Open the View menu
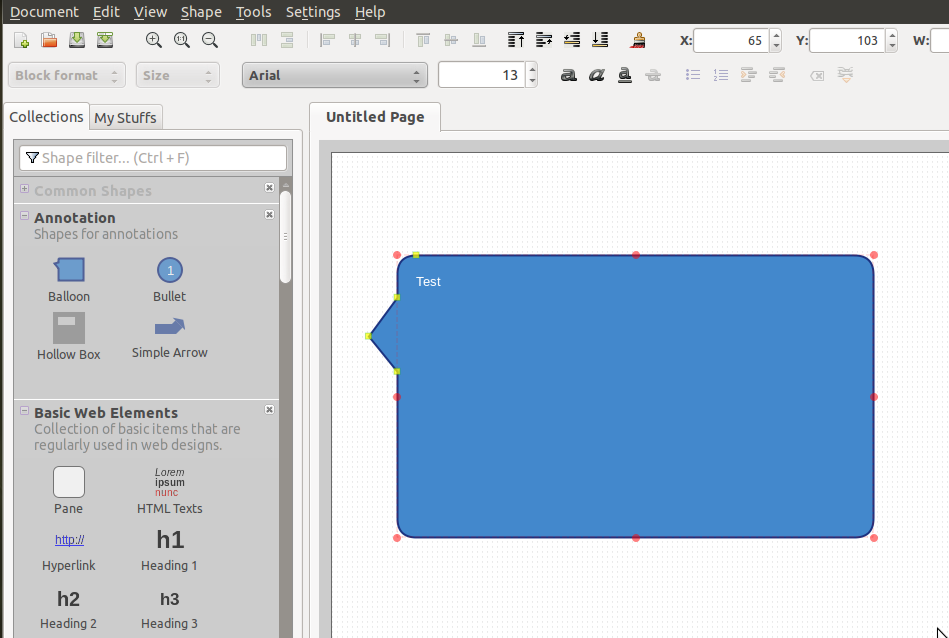This screenshot has width=949, height=638. tap(150, 12)
